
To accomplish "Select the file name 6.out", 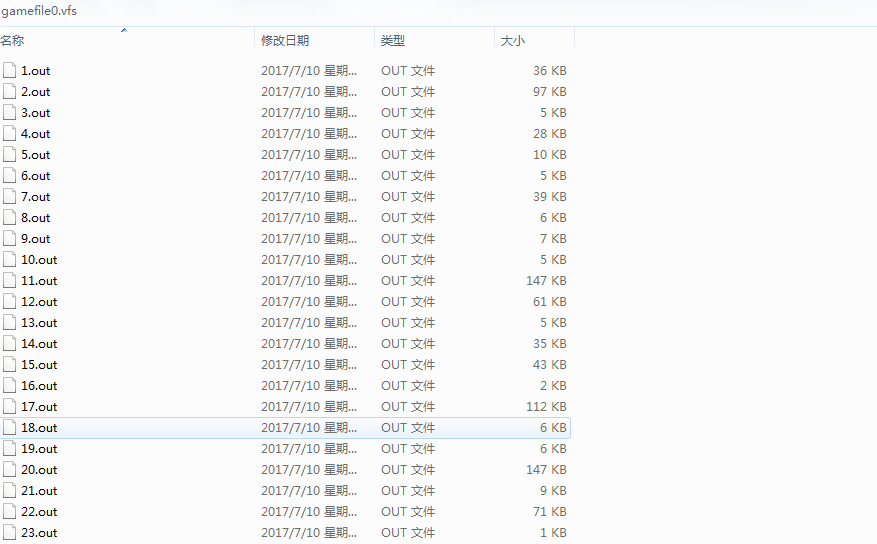I will point(36,176).
